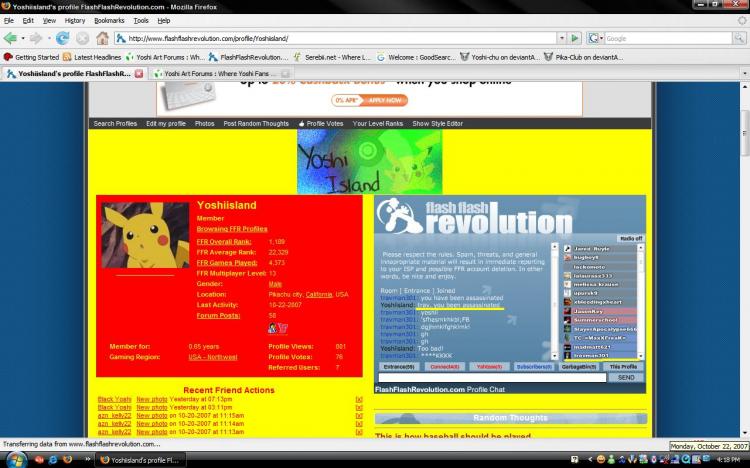This screenshot has height=468, width=750.
Task: Go to the Firefox home page icon
Action: pyautogui.click(x=102, y=38)
